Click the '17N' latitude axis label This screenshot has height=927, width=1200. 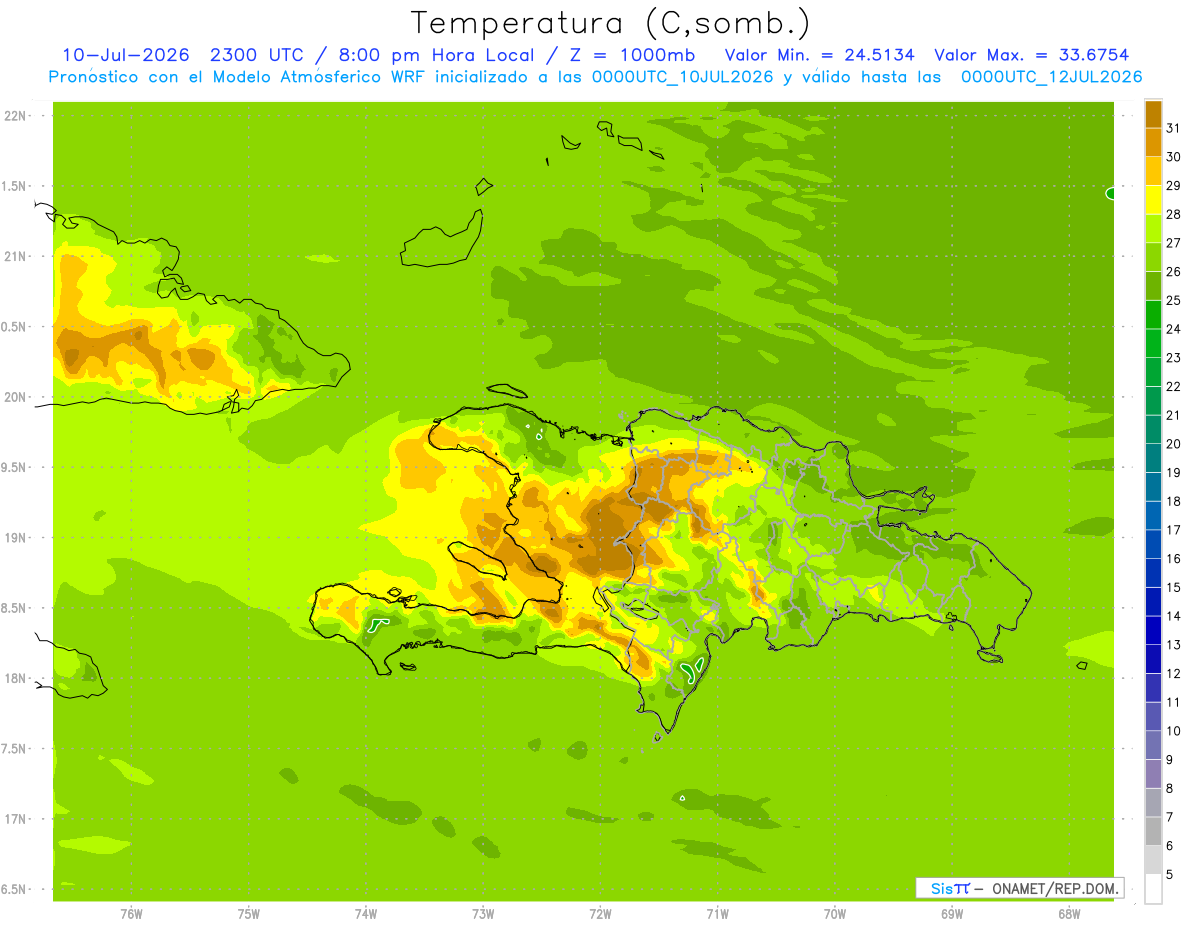point(15,819)
